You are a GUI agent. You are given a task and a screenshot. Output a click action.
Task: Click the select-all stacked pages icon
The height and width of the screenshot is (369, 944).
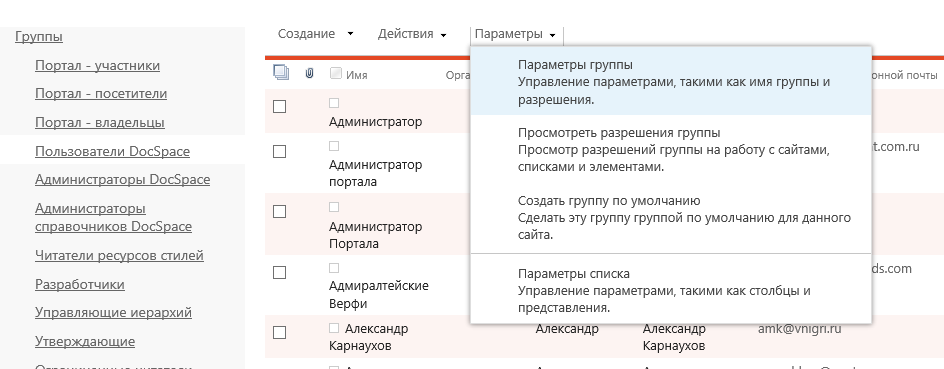(281, 73)
